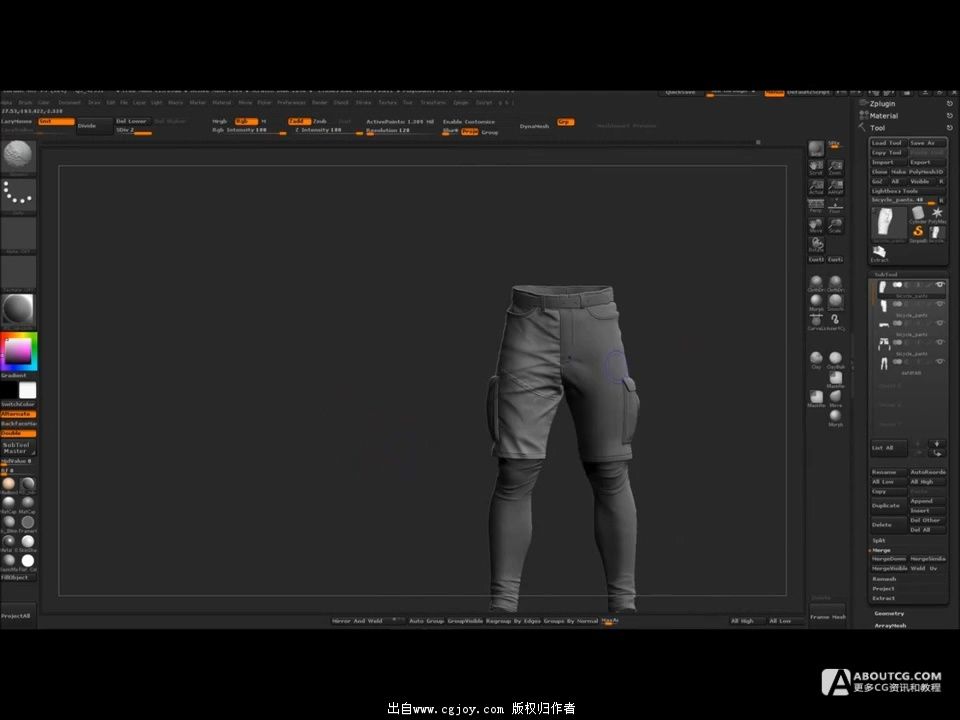960x720 pixels.
Task: Toggle the Double button
Action: (x=18, y=433)
